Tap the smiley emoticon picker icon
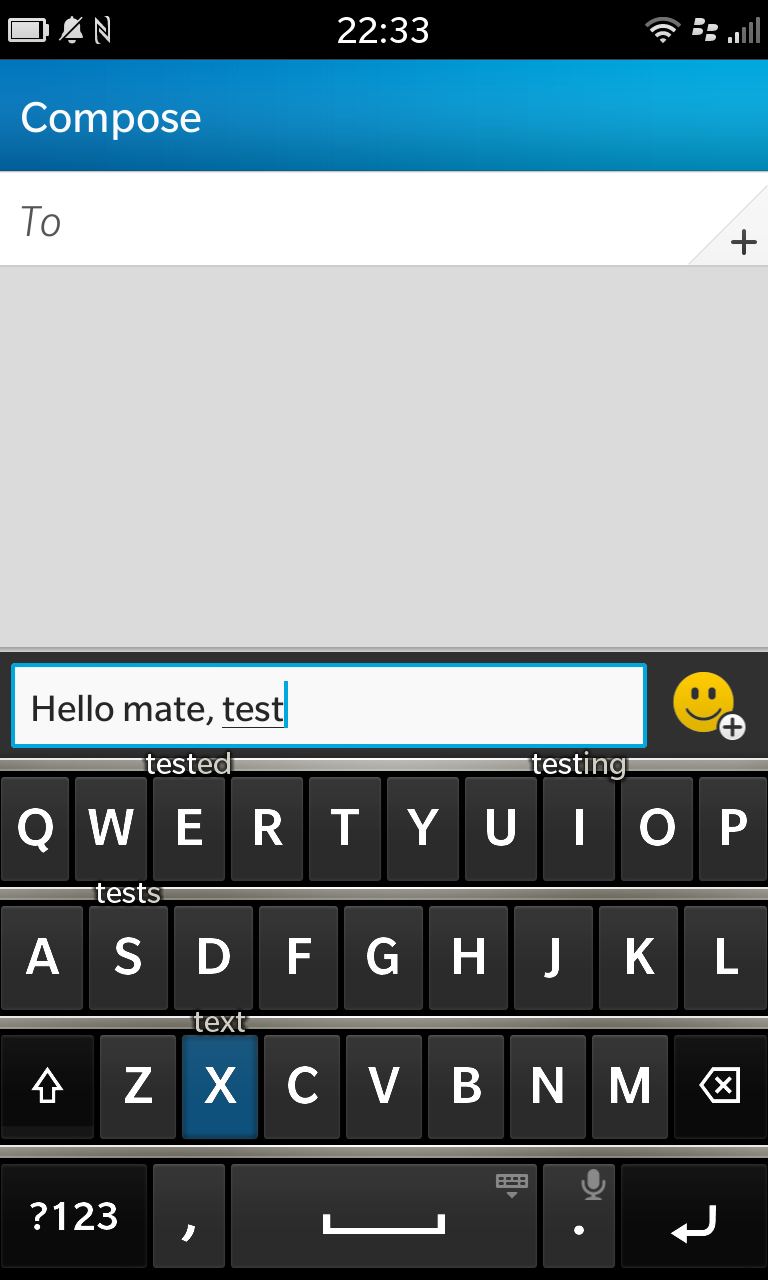This screenshot has width=768, height=1280. click(x=708, y=705)
